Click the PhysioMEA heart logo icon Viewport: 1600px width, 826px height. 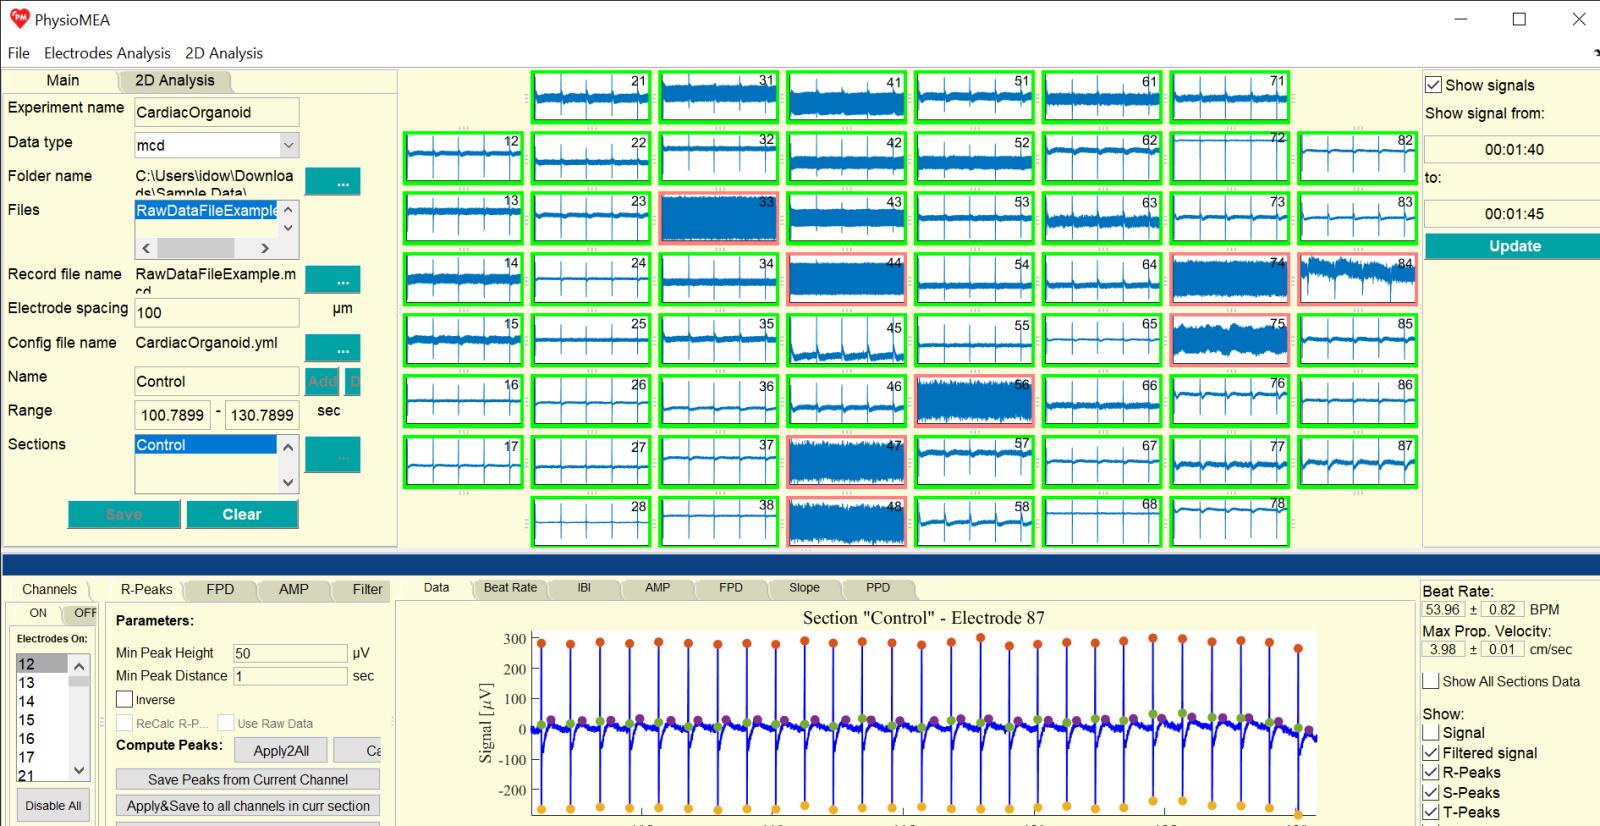click(19, 19)
